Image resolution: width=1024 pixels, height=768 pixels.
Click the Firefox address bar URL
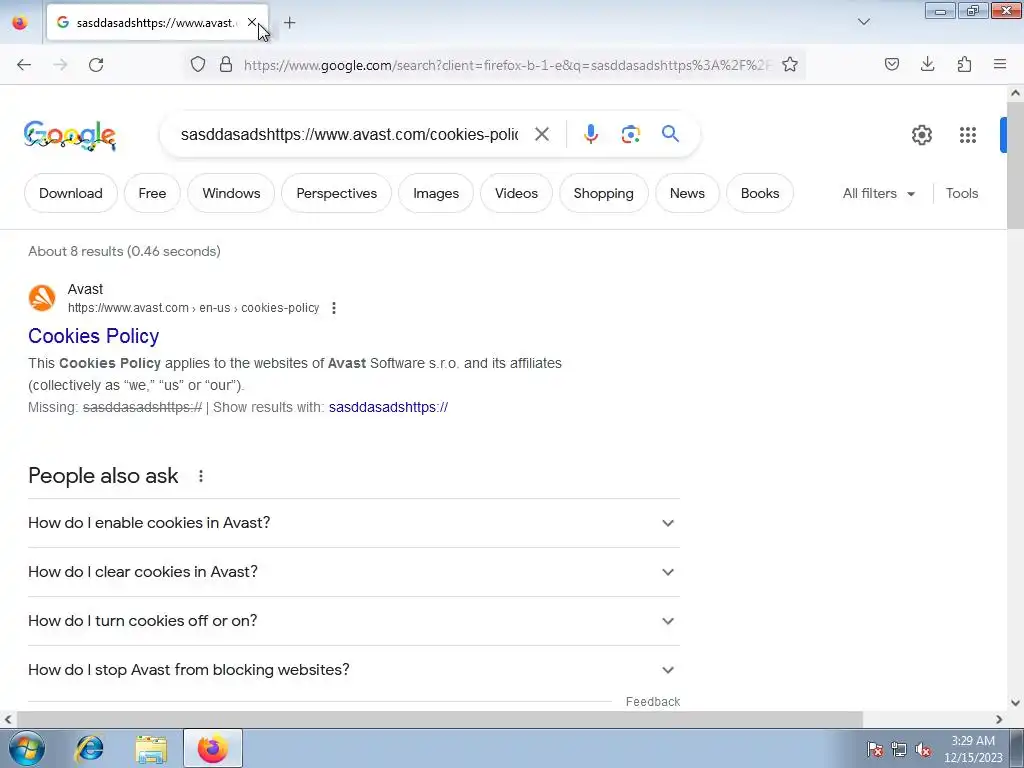click(x=507, y=65)
